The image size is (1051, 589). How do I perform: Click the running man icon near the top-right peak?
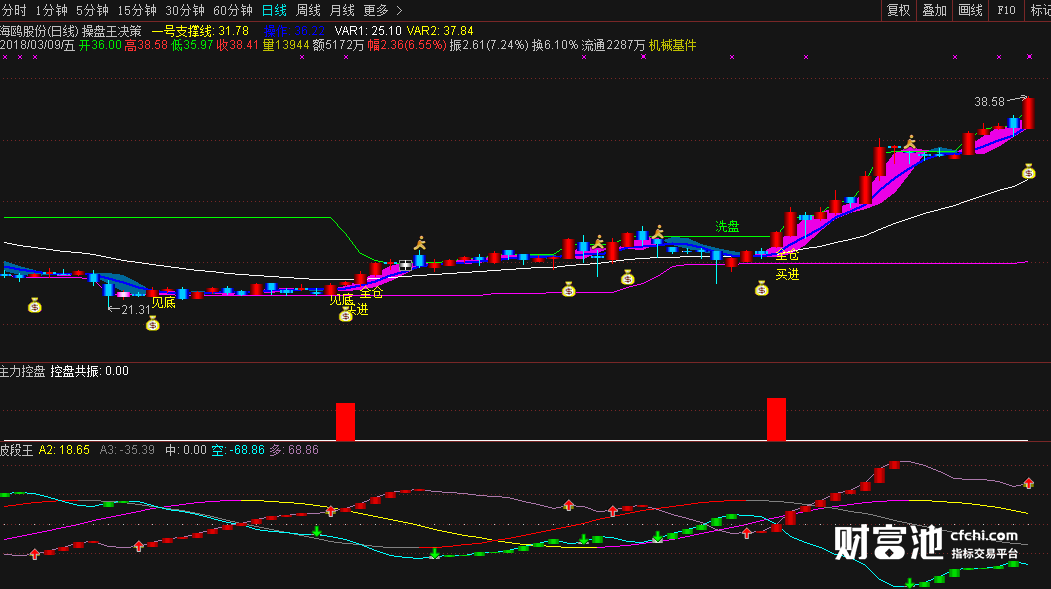[x=910, y=142]
